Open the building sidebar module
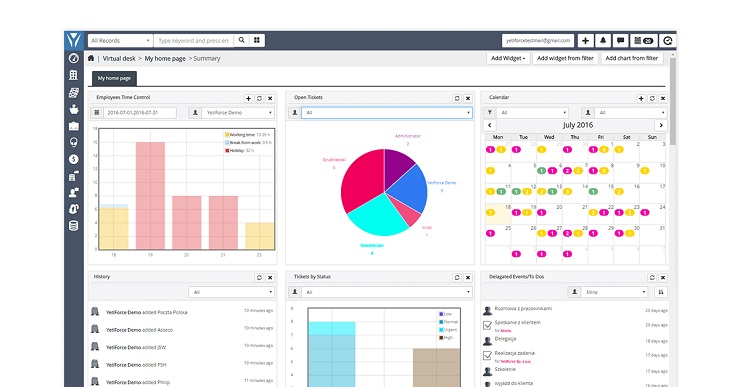The height and width of the screenshot is (387, 740). pyautogui.click(x=74, y=75)
